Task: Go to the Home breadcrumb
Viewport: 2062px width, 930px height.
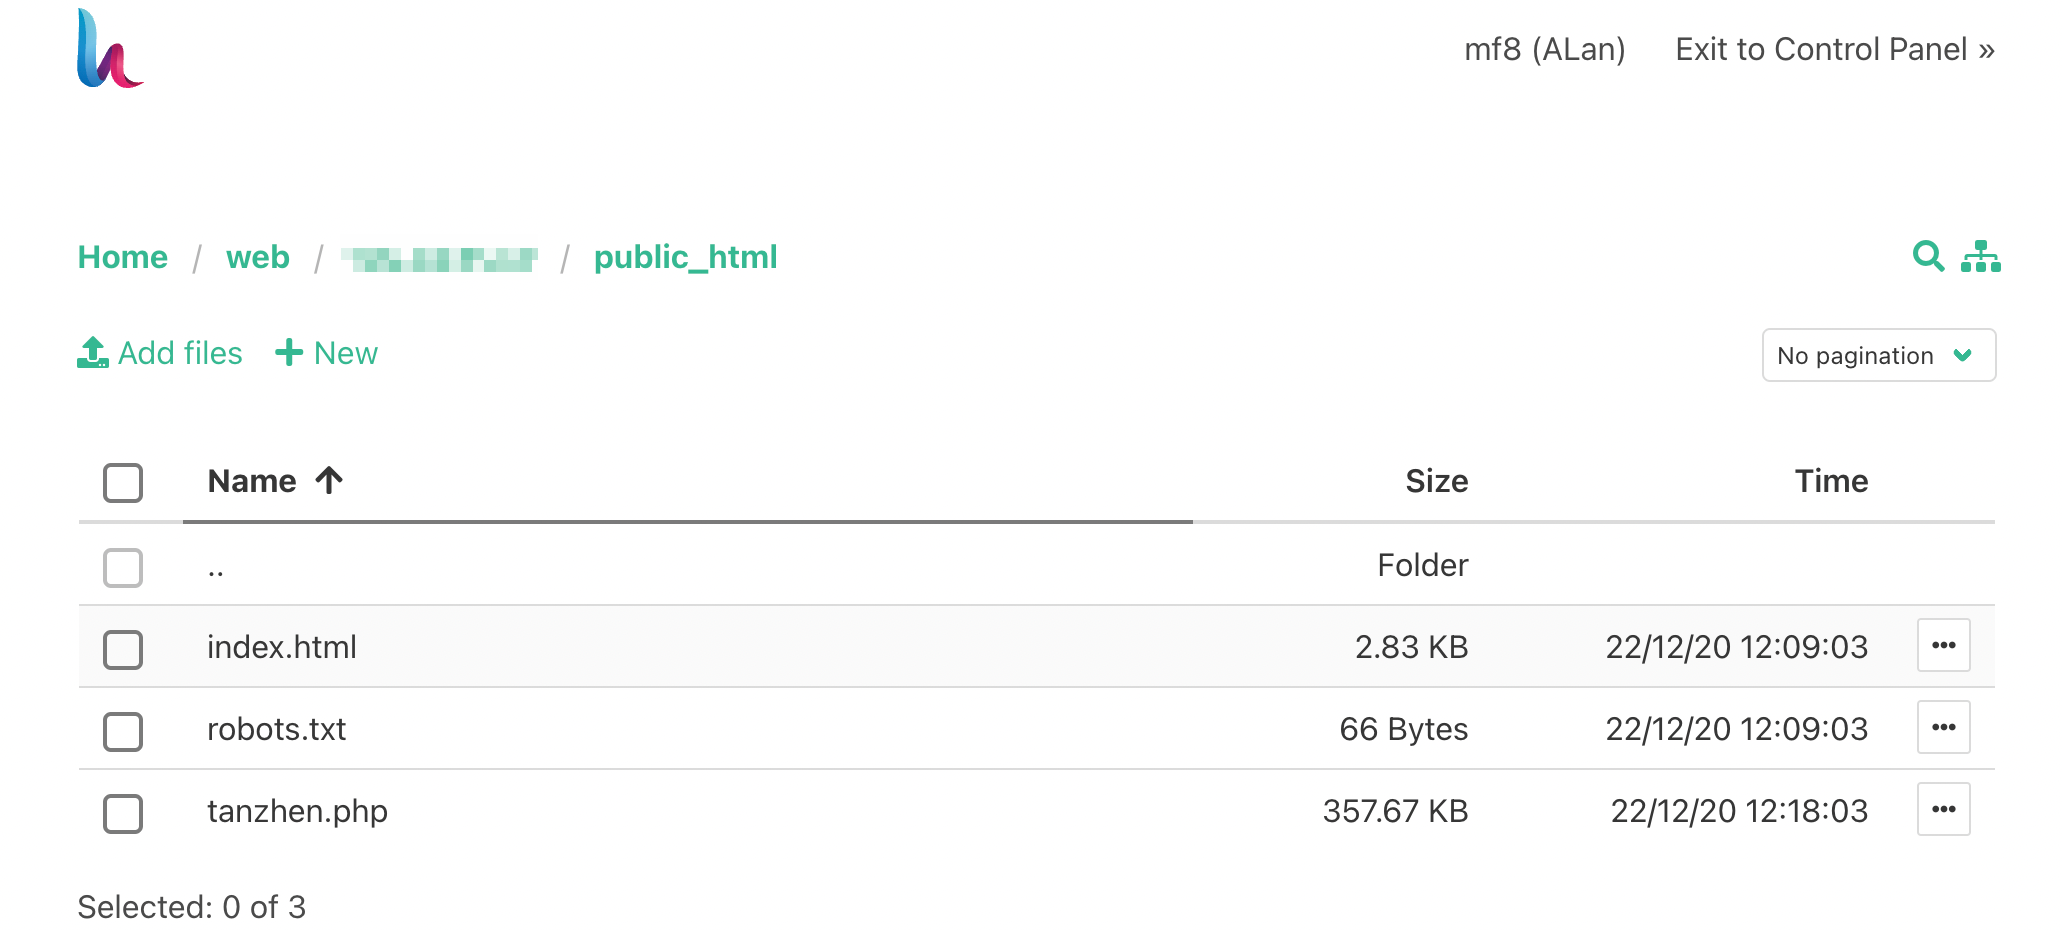Action: pyautogui.click(x=123, y=258)
